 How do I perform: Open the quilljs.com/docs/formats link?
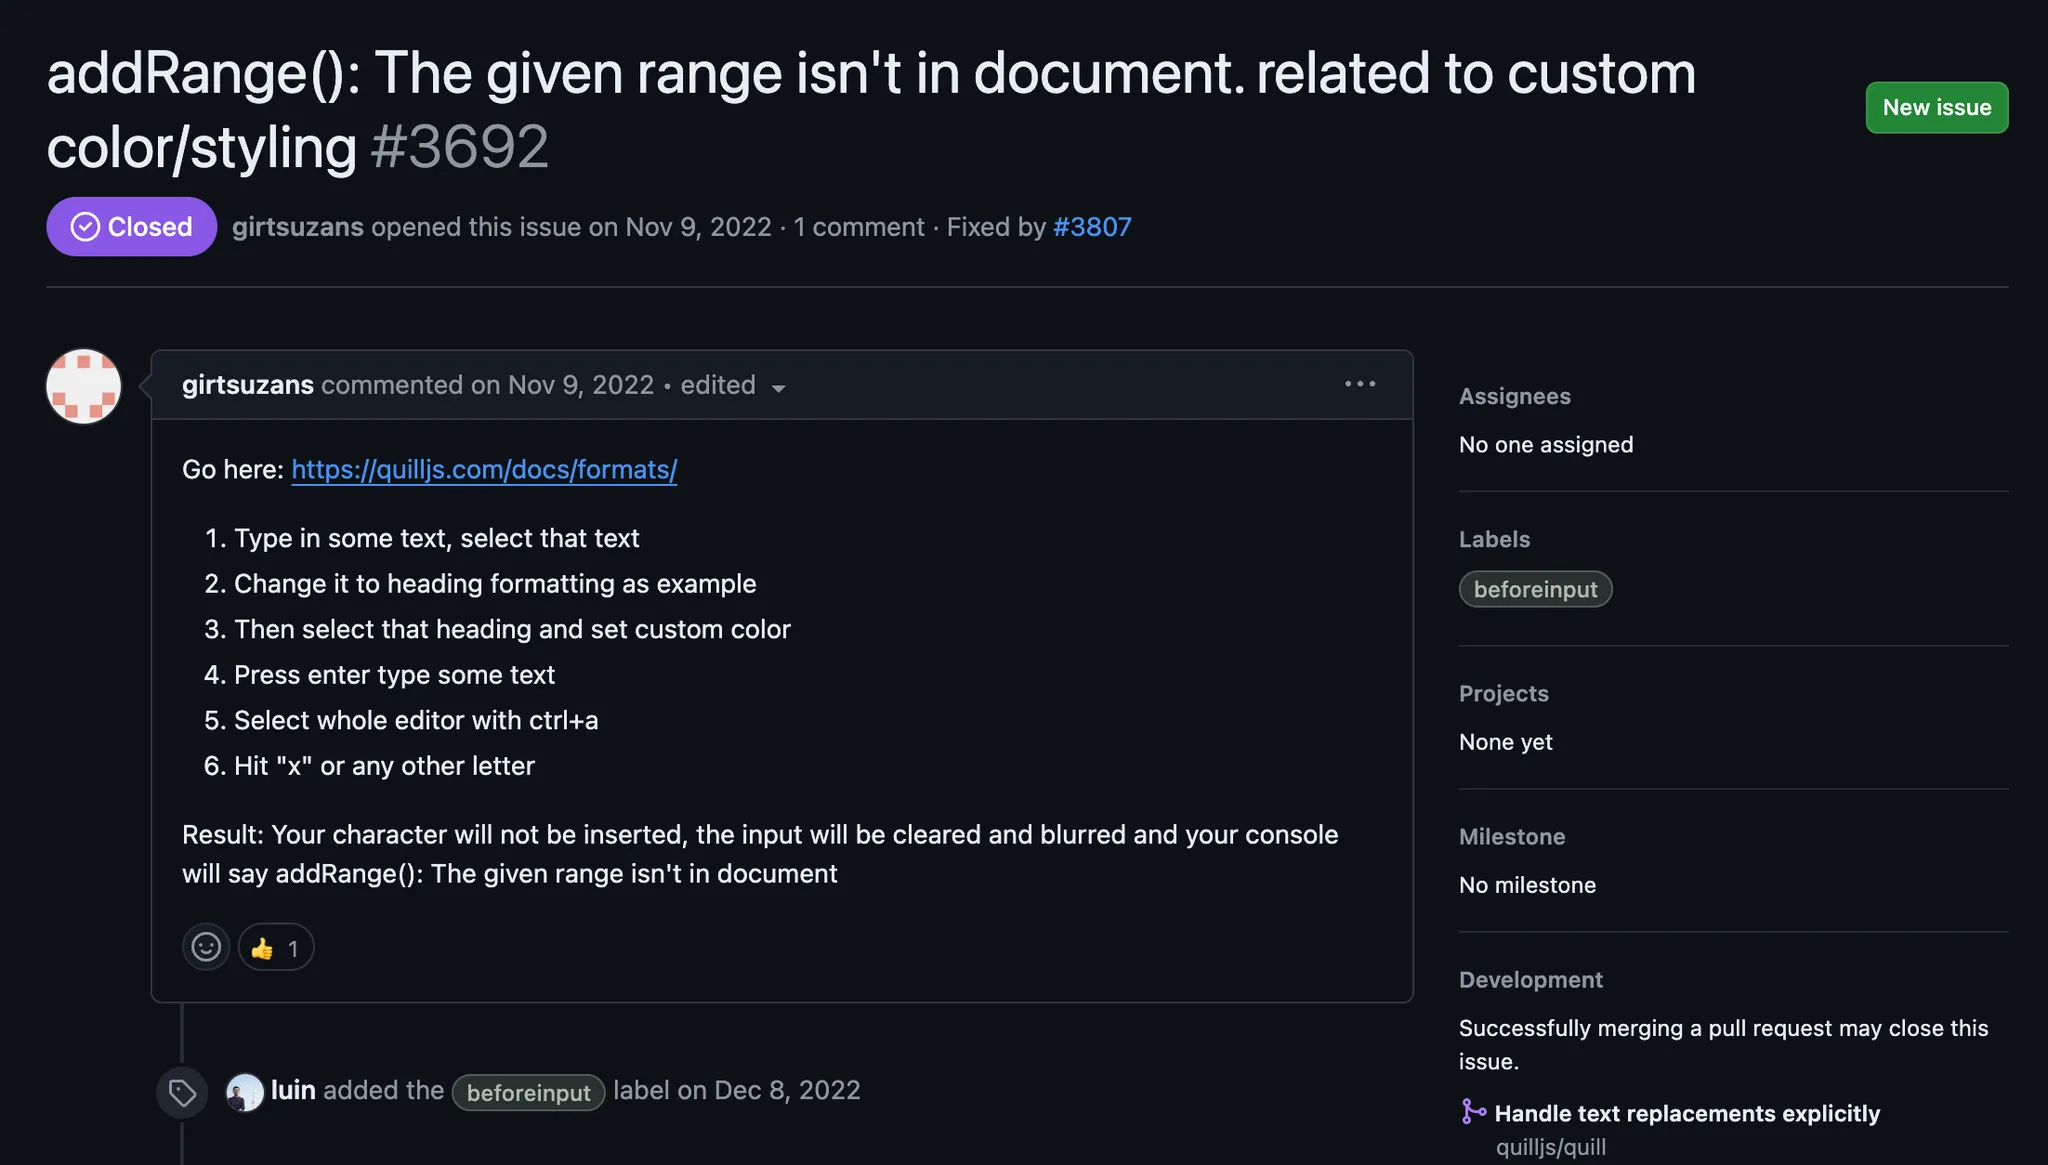click(x=484, y=470)
